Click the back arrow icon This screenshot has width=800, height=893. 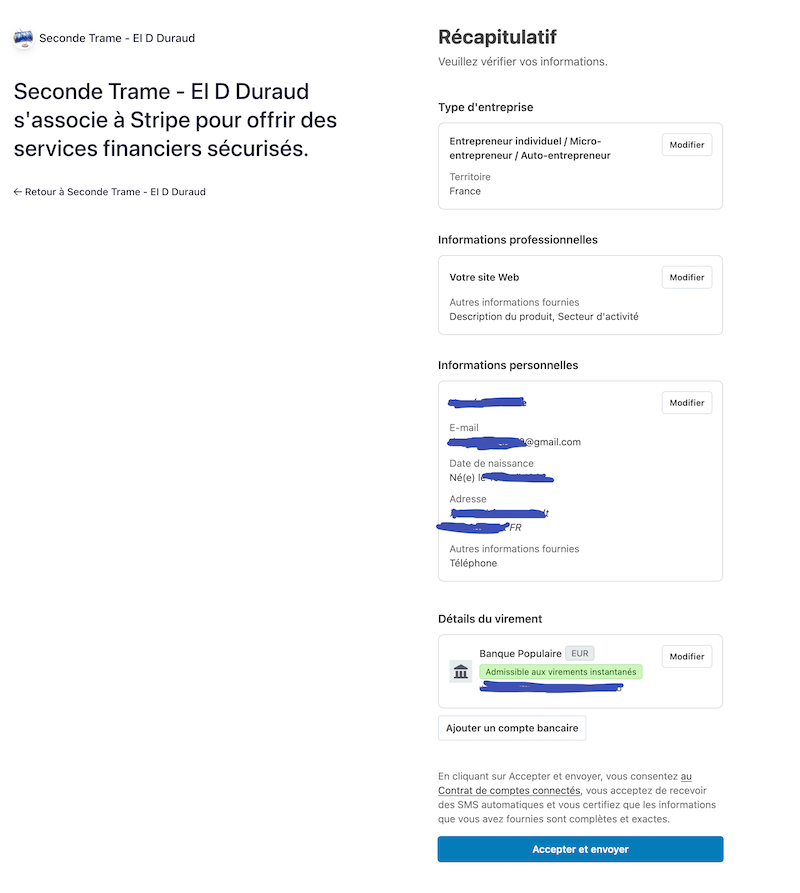pos(18,192)
